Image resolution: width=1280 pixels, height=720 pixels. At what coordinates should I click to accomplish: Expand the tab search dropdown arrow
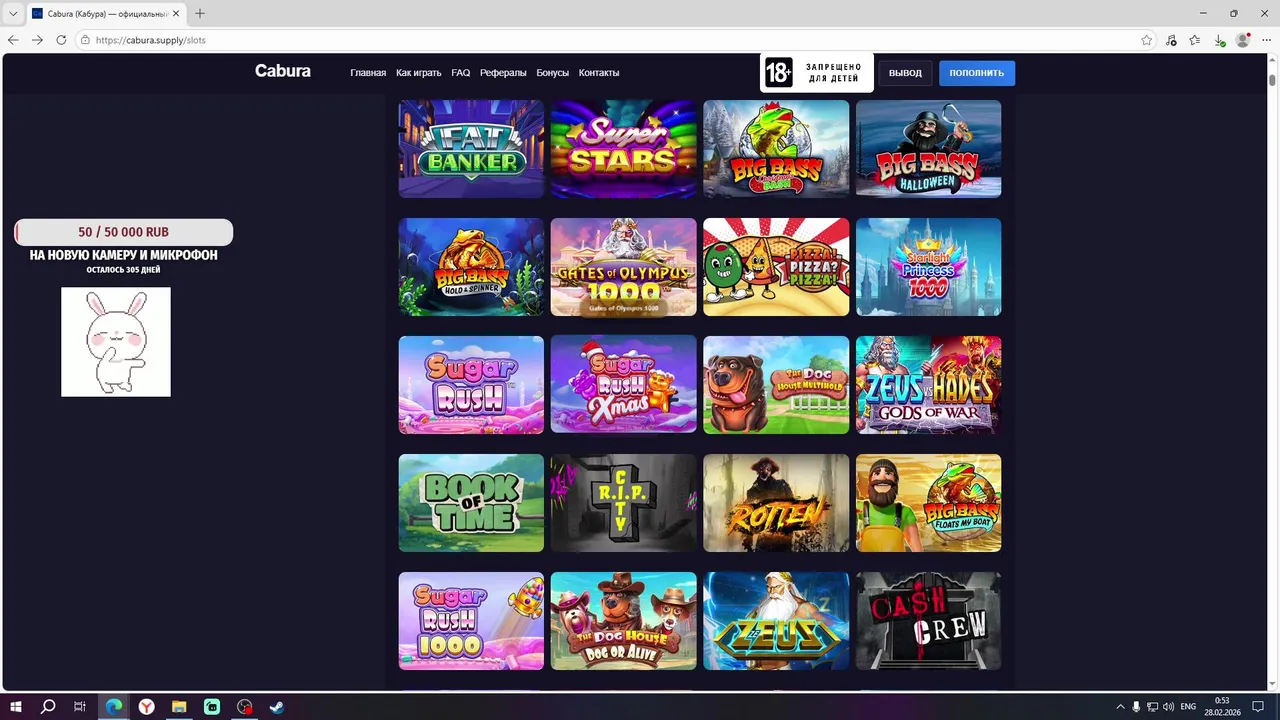coord(13,14)
